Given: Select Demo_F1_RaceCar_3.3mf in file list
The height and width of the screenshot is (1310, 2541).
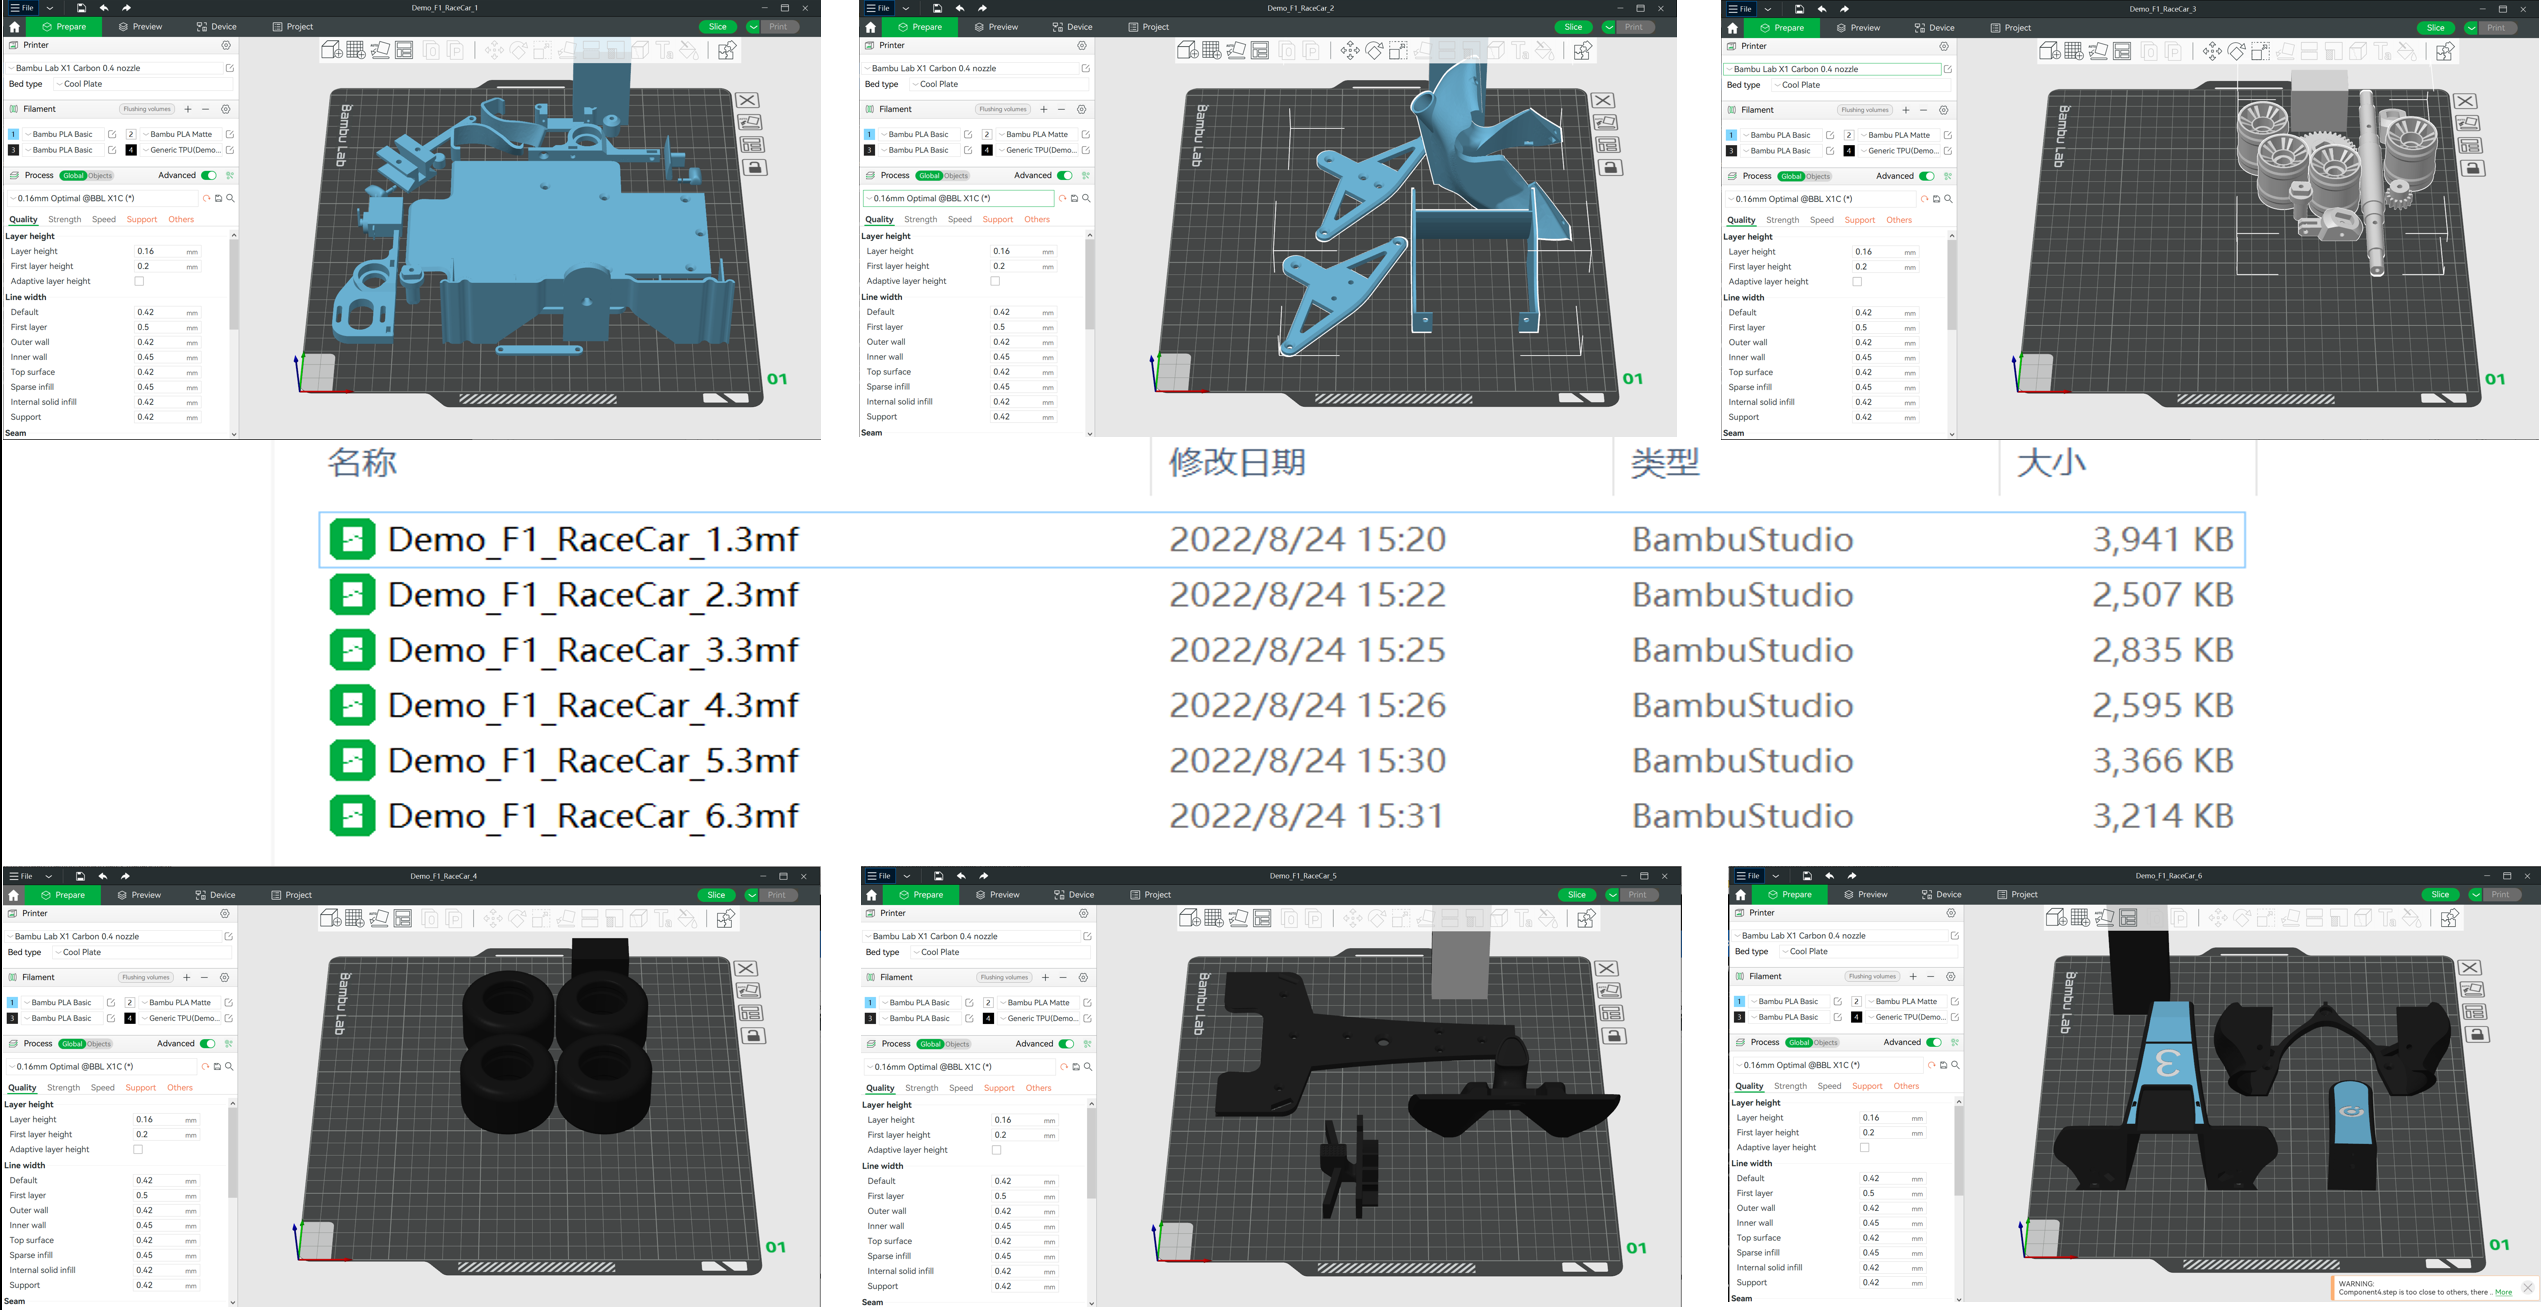Looking at the screenshot, I should pos(592,650).
